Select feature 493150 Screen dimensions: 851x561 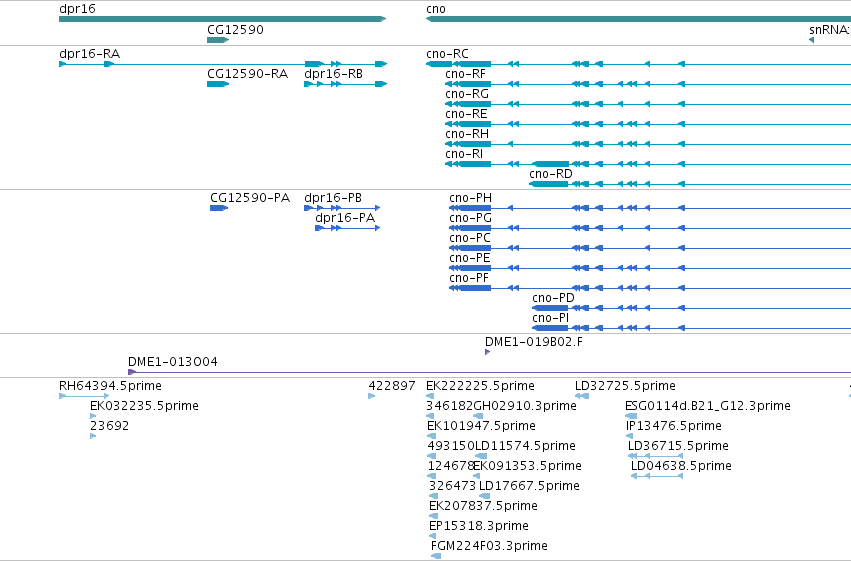point(431,456)
